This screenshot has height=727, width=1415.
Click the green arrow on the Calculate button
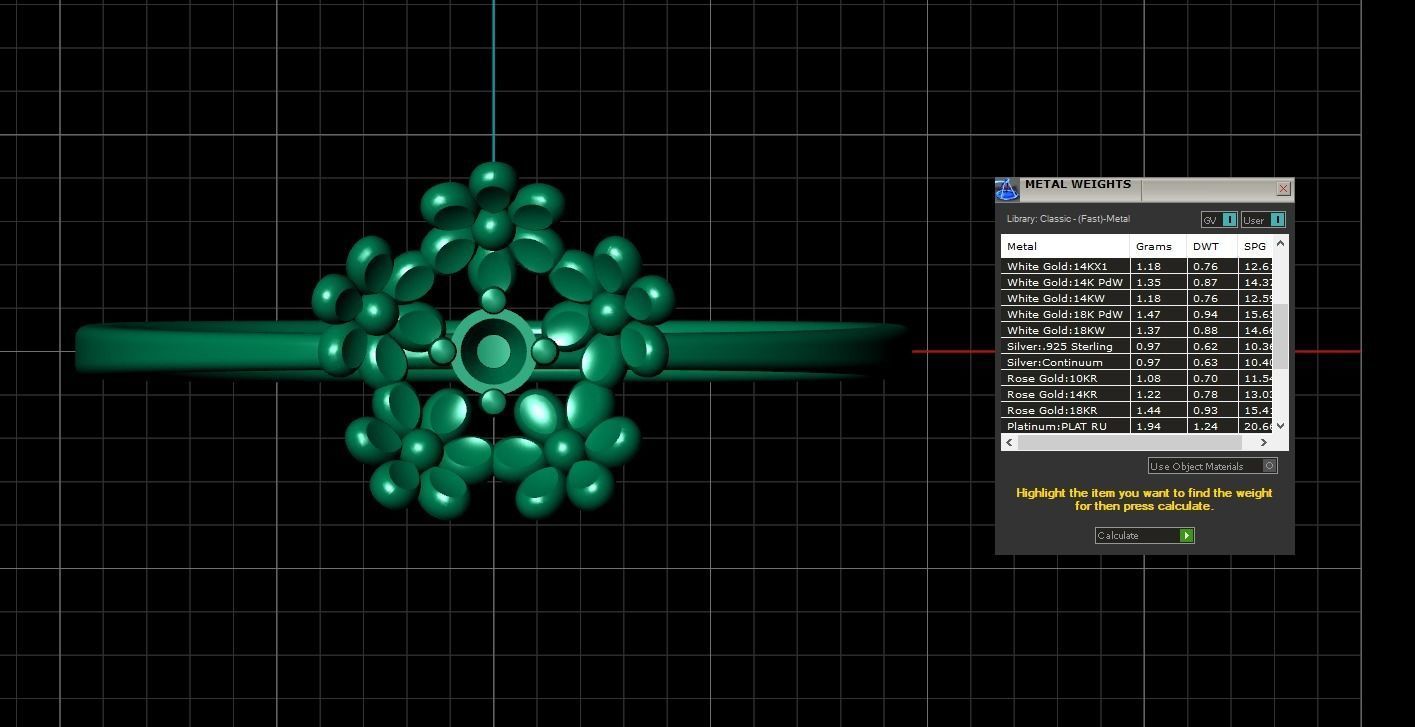[x=1186, y=535]
